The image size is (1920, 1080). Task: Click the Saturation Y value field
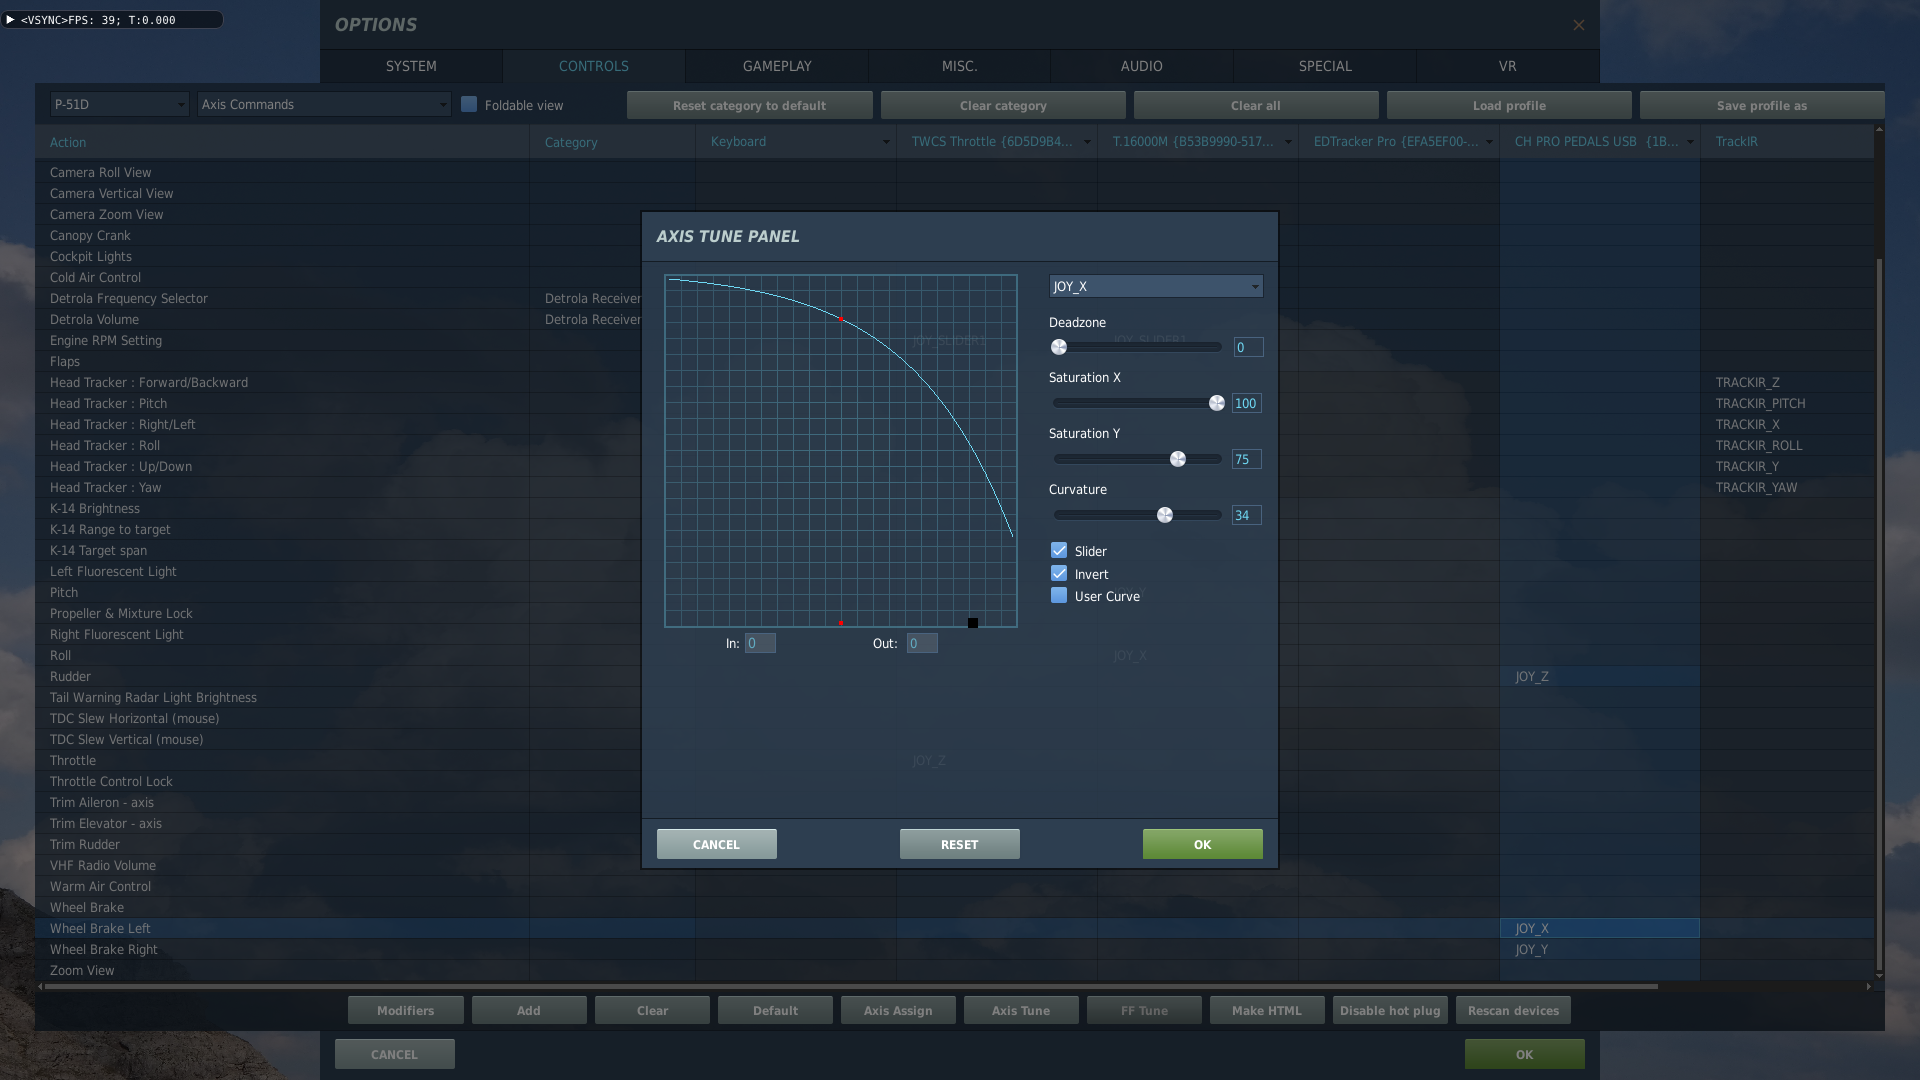pyautogui.click(x=1247, y=459)
